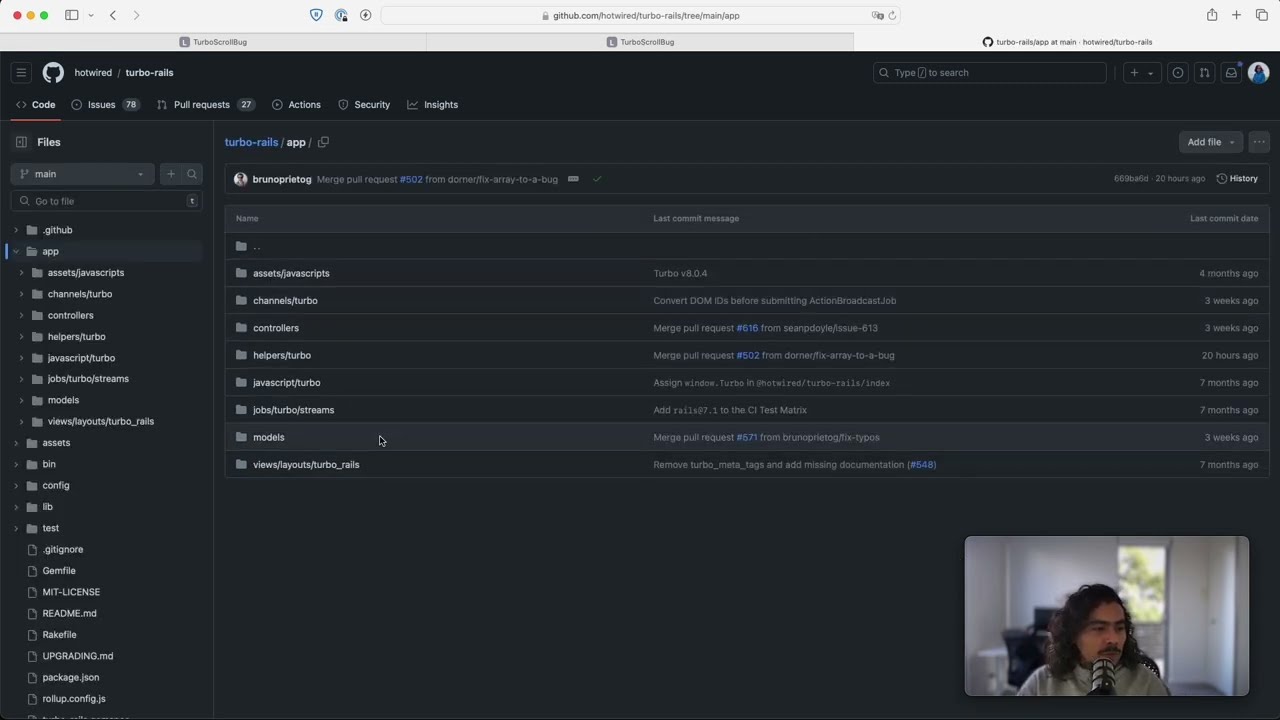This screenshot has height=720, width=1280.
Task: Open the hotwired organization link
Action: pyautogui.click(x=93, y=73)
